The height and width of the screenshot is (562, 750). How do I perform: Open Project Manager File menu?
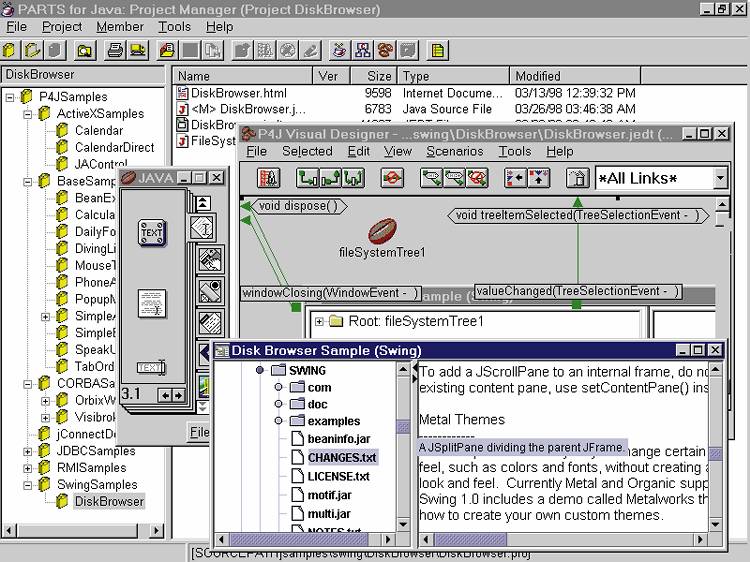16,27
